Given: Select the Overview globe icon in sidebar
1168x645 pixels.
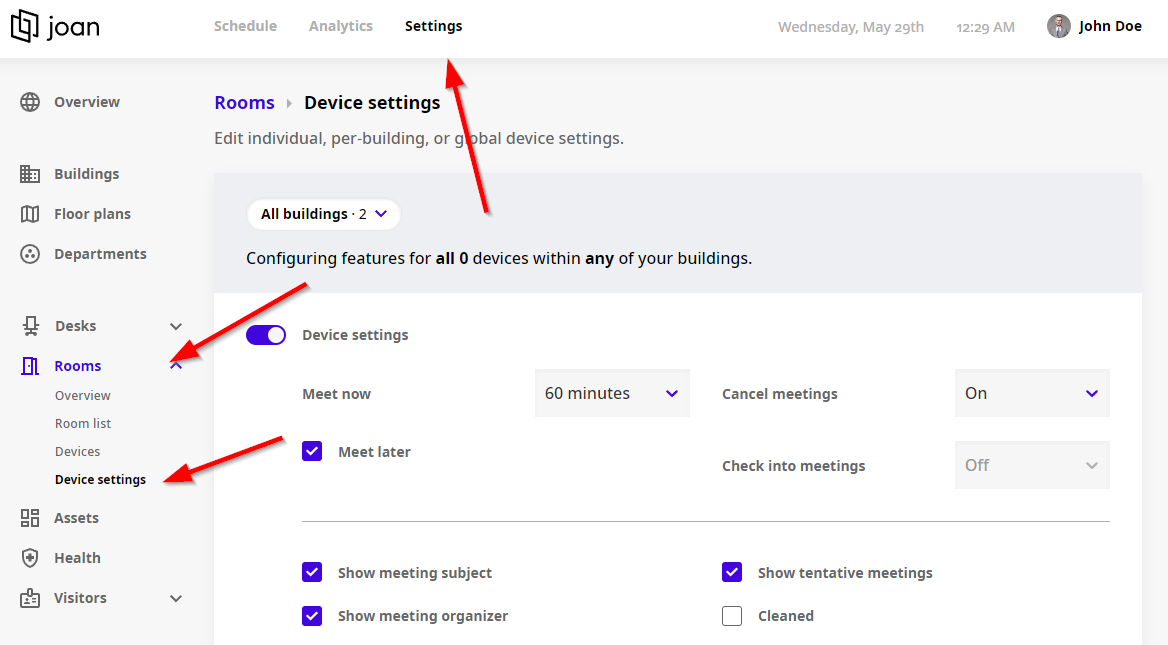Looking at the screenshot, I should click(29, 101).
